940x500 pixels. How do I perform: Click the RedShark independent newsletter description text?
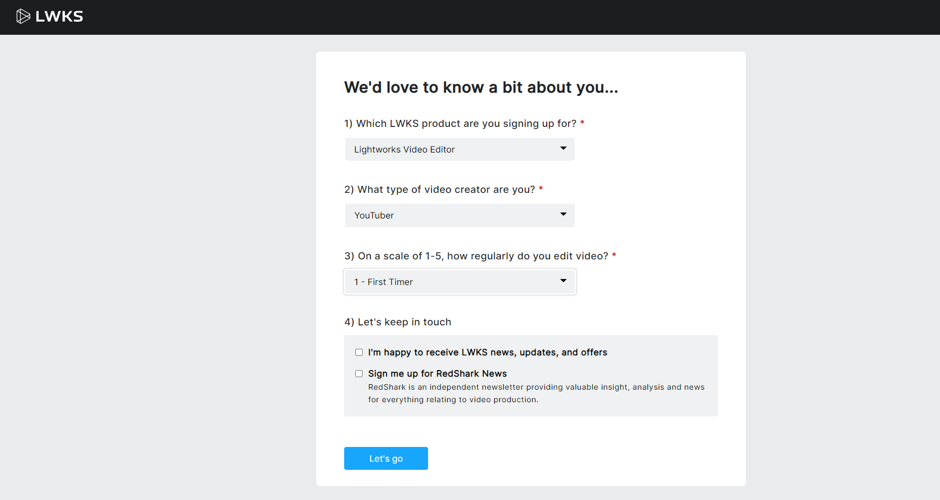pyautogui.click(x=536, y=393)
